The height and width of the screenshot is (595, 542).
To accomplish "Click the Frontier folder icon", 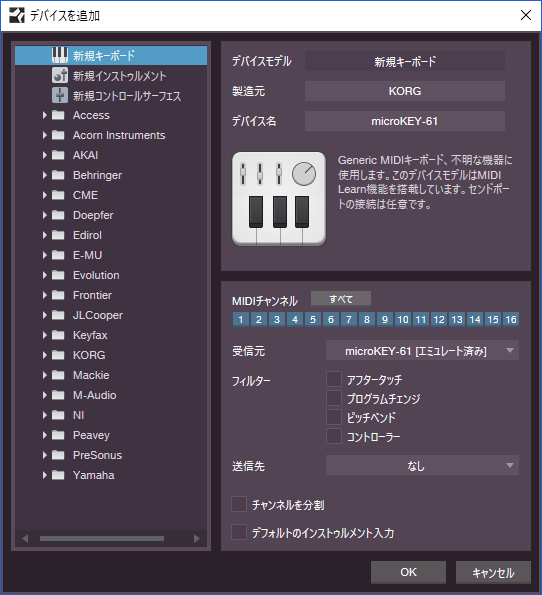I will tap(58, 295).
